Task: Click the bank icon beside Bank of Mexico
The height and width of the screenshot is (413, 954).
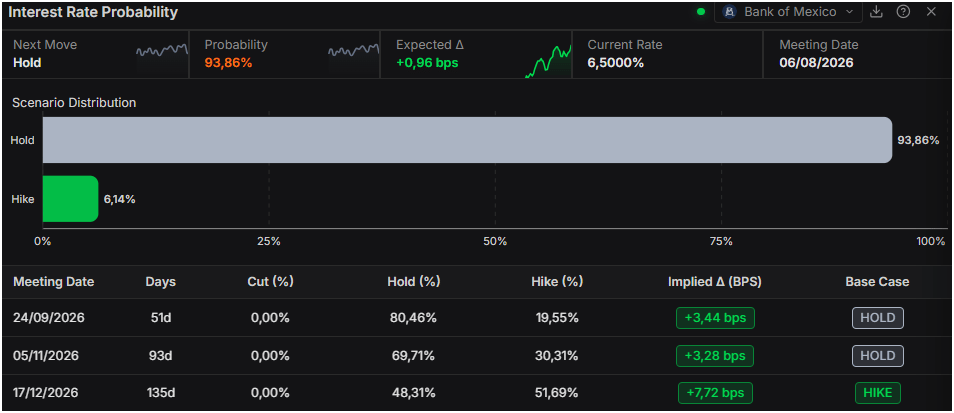Action: (x=730, y=12)
